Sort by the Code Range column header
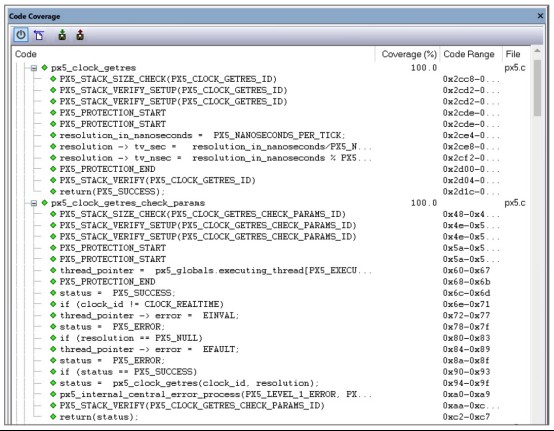 click(469, 54)
